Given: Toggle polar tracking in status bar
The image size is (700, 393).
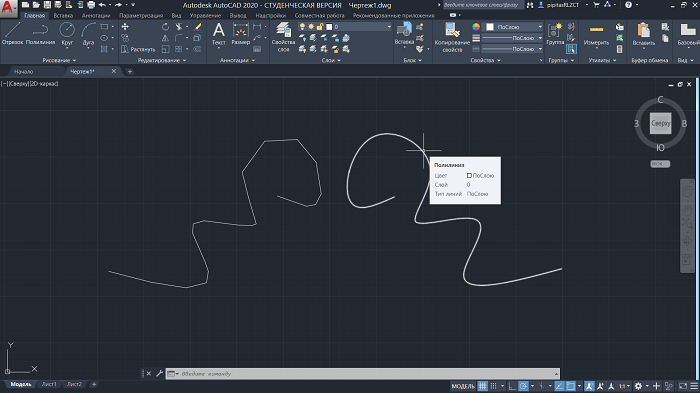Looking at the screenshot, I should tap(523, 386).
